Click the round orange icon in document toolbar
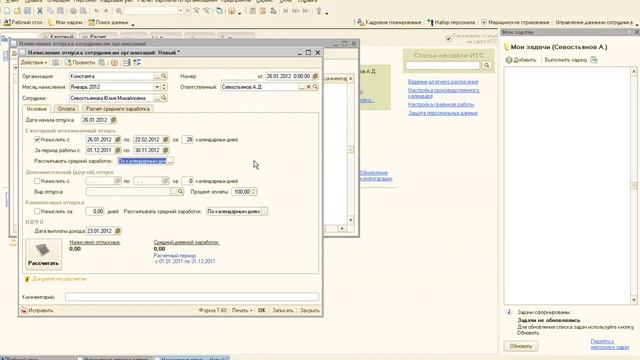This screenshot has height=360, width=640. (115, 62)
